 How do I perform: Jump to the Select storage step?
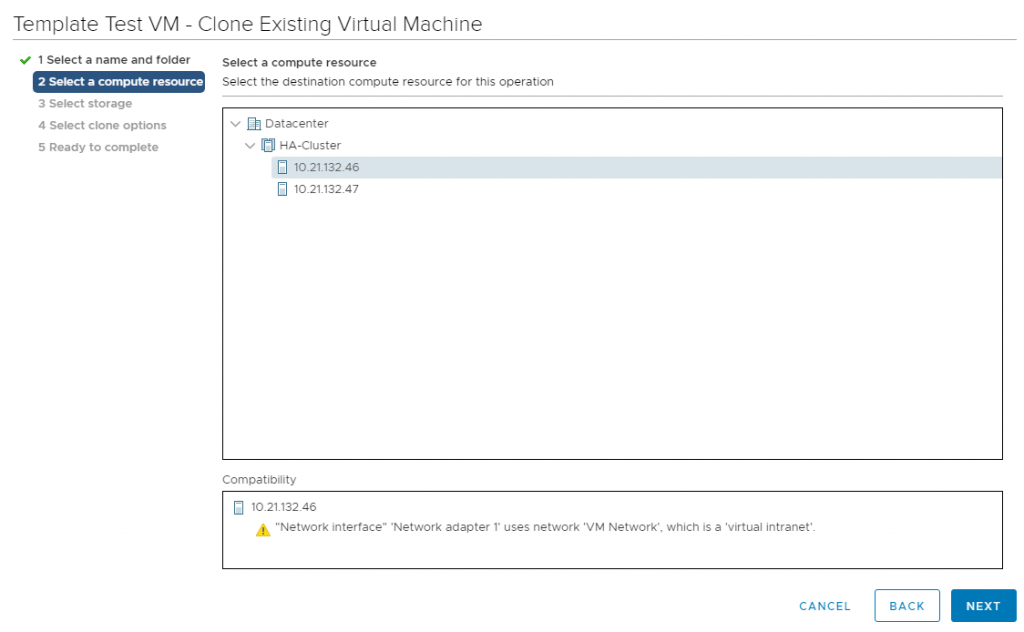click(x=84, y=103)
